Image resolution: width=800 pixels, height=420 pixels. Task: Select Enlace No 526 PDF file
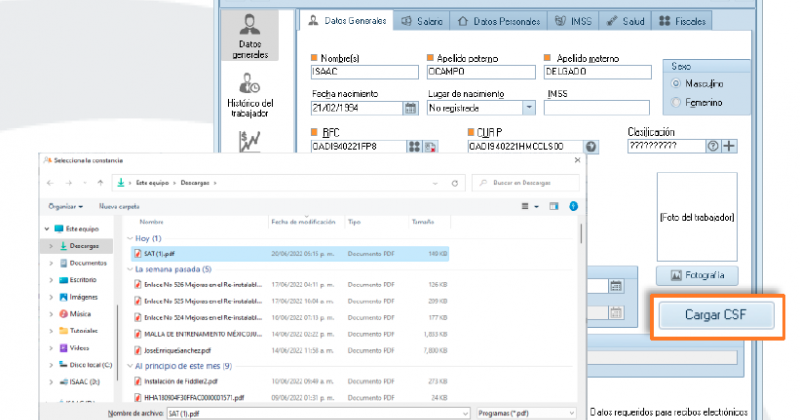point(290,285)
